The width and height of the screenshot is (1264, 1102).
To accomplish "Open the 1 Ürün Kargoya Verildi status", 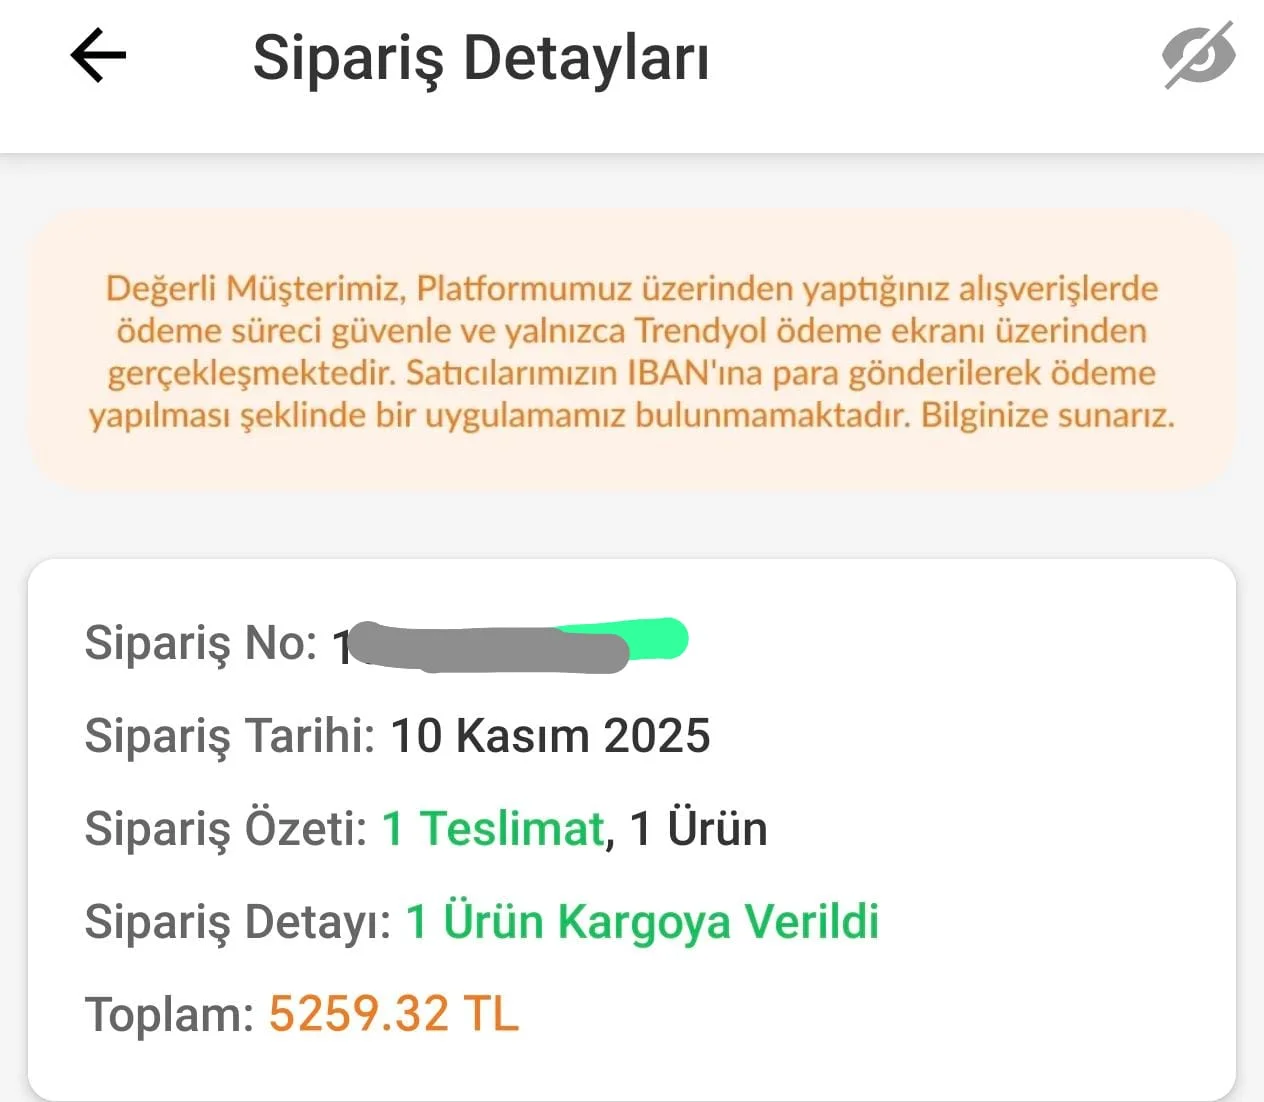I will 642,921.
